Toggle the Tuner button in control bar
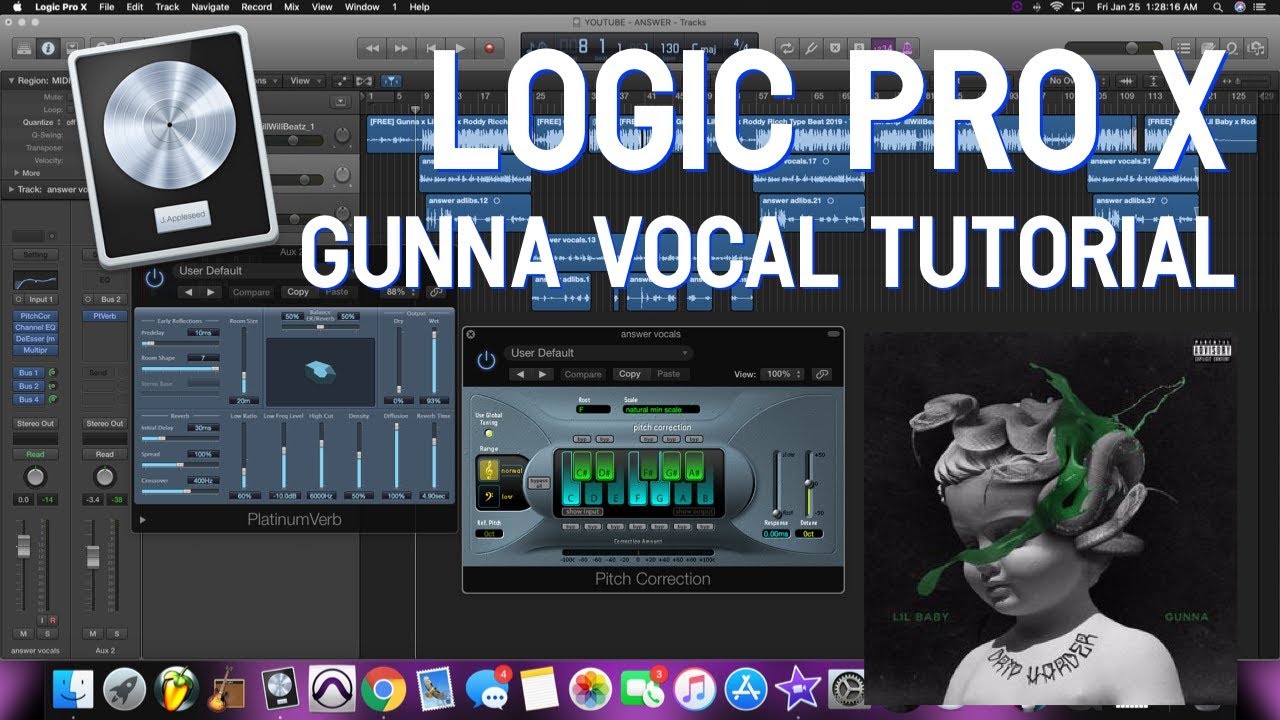The height and width of the screenshot is (720, 1280). [811, 47]
